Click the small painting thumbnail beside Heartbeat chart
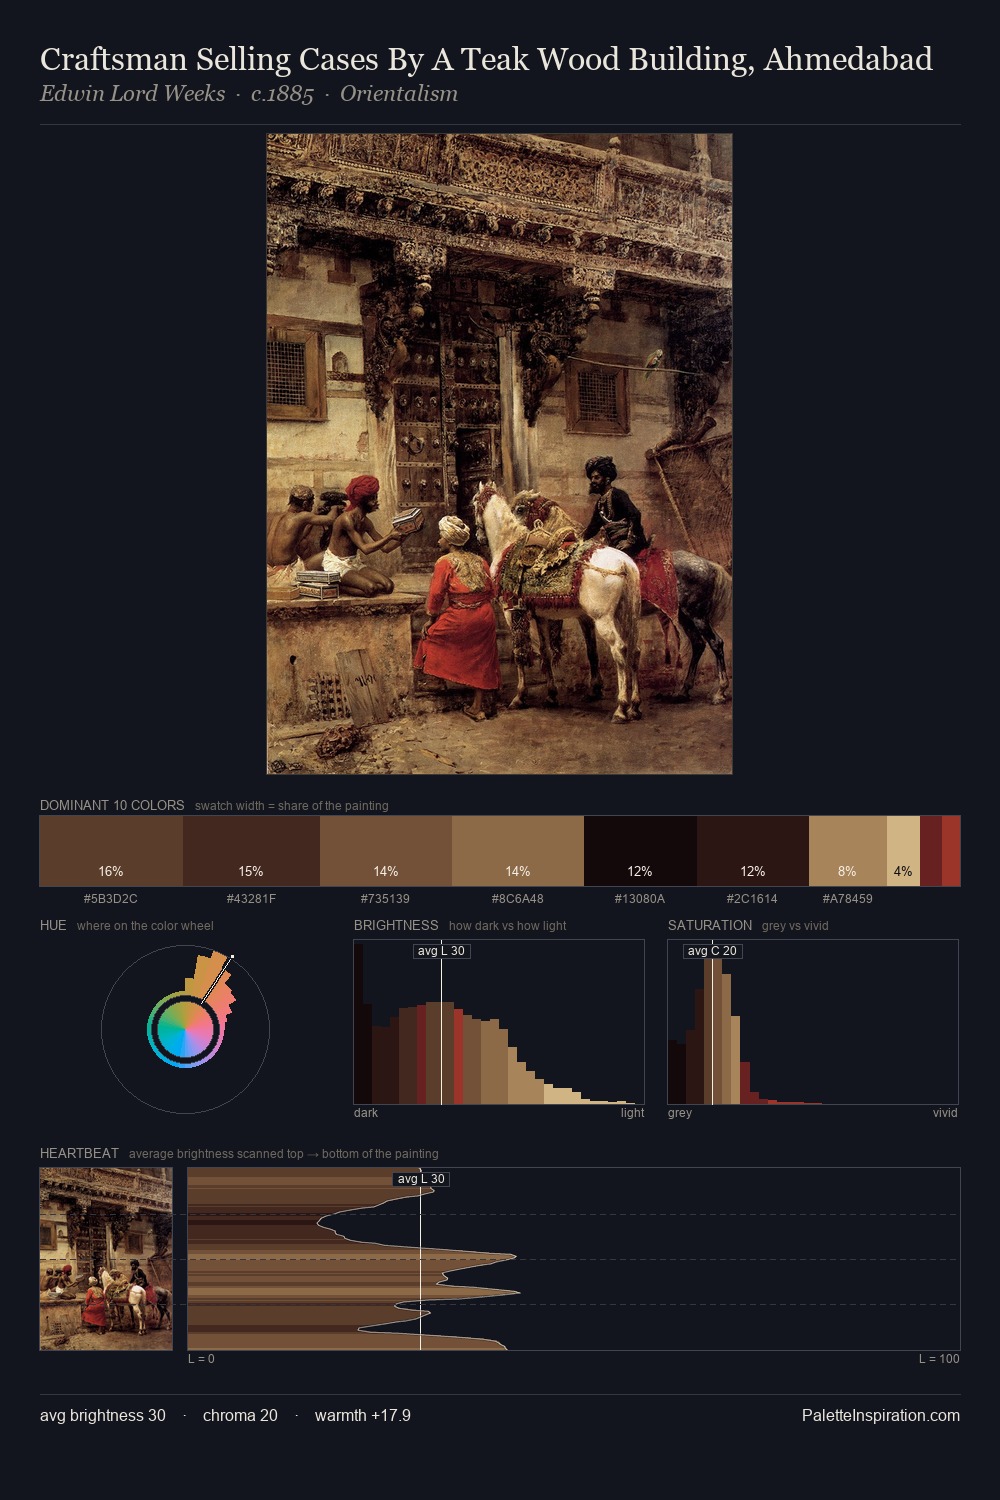 [106, 1259]
